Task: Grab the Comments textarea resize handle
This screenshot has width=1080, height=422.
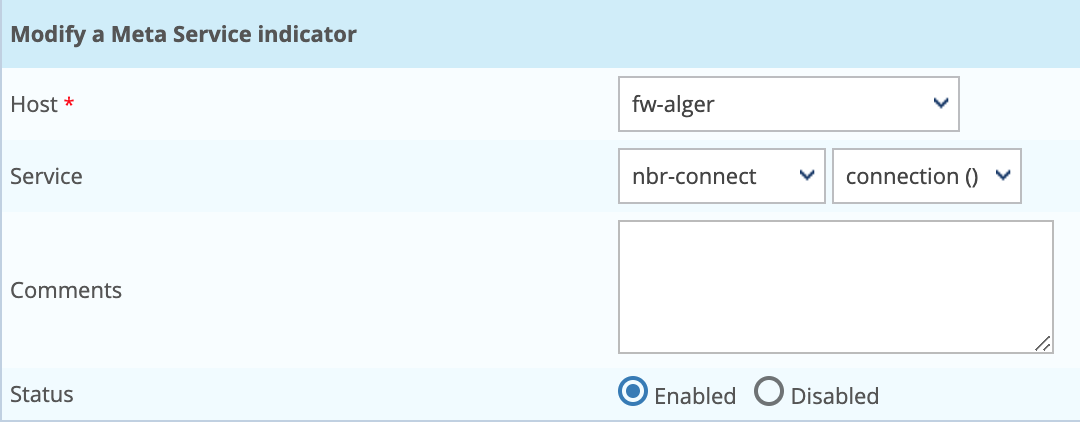Action: 1043,343
